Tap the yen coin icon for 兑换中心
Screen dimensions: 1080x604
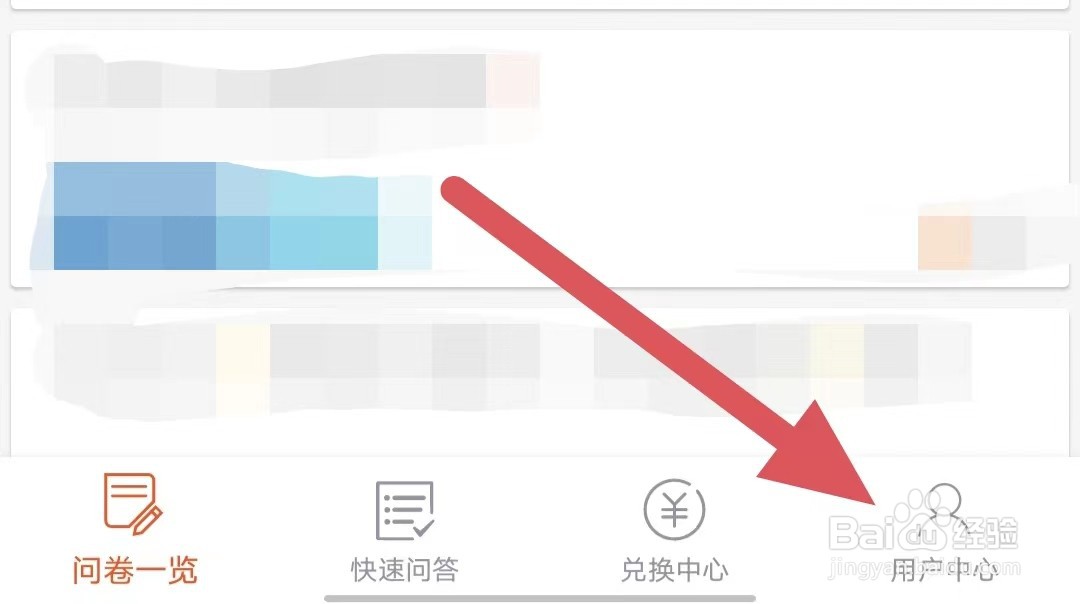(x=674, y=510)
